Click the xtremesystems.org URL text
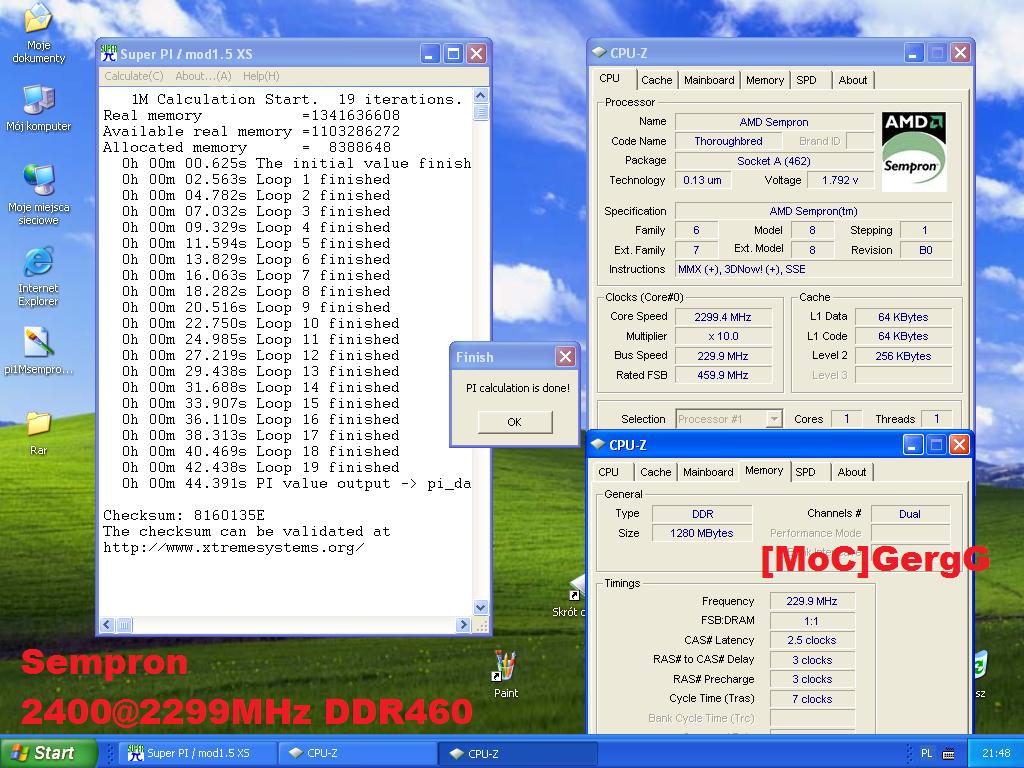 [233, 547]
